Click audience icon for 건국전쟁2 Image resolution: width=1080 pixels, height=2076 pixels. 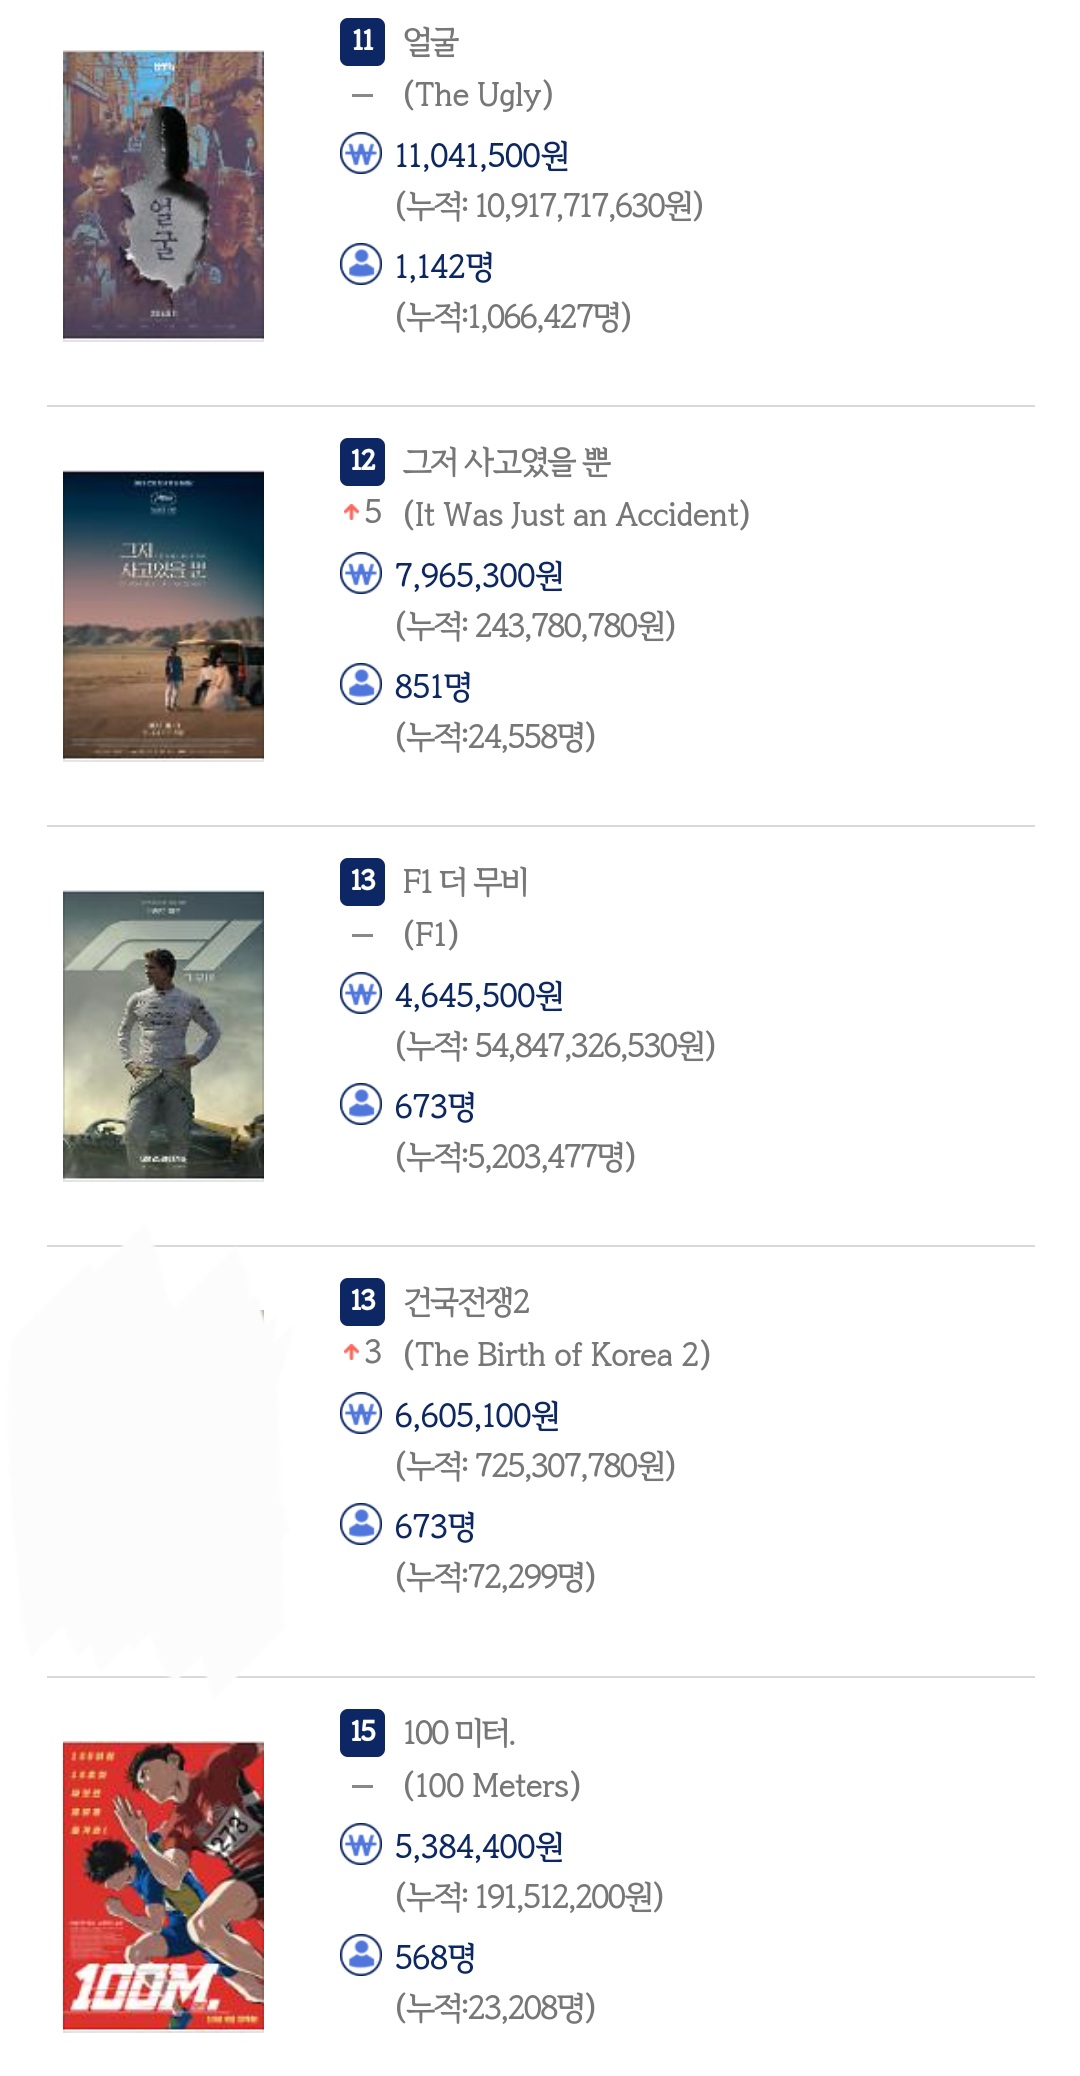tap(361, 1524)
